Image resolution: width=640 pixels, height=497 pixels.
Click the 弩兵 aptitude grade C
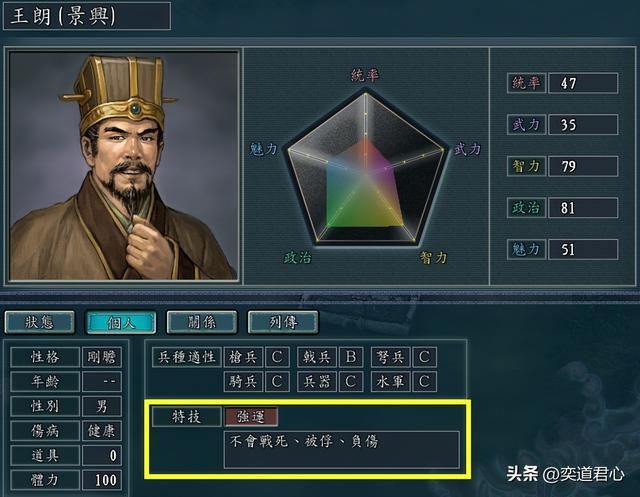coord(424,357)
